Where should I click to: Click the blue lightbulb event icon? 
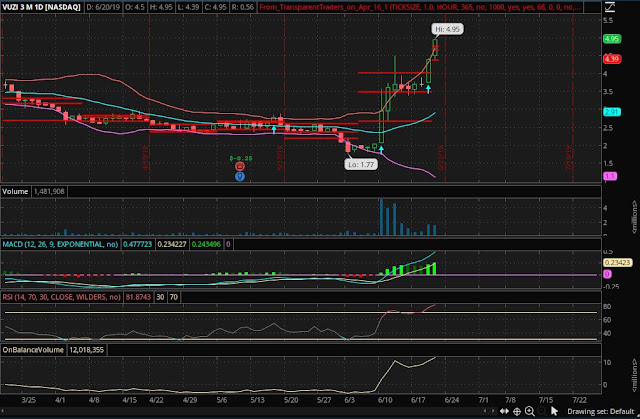tap(240, 176)
